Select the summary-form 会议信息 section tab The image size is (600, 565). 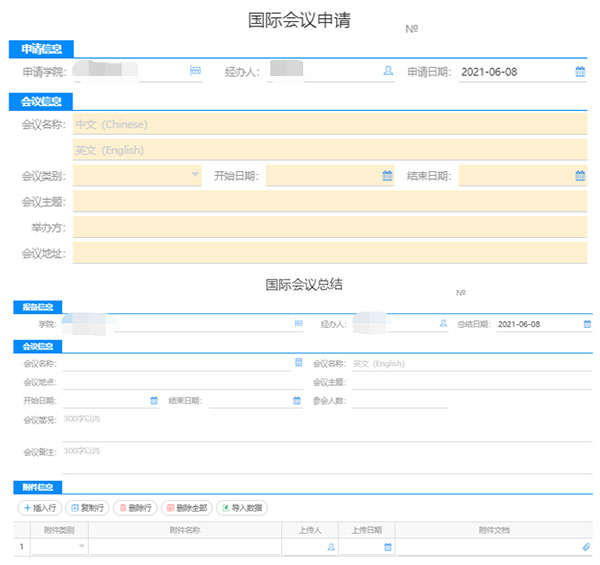[x=38, y=347]
